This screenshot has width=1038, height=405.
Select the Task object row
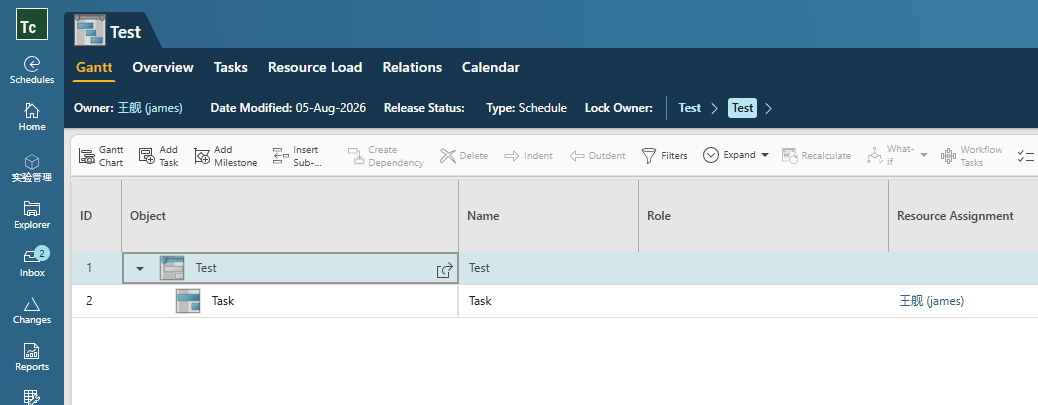222,301
